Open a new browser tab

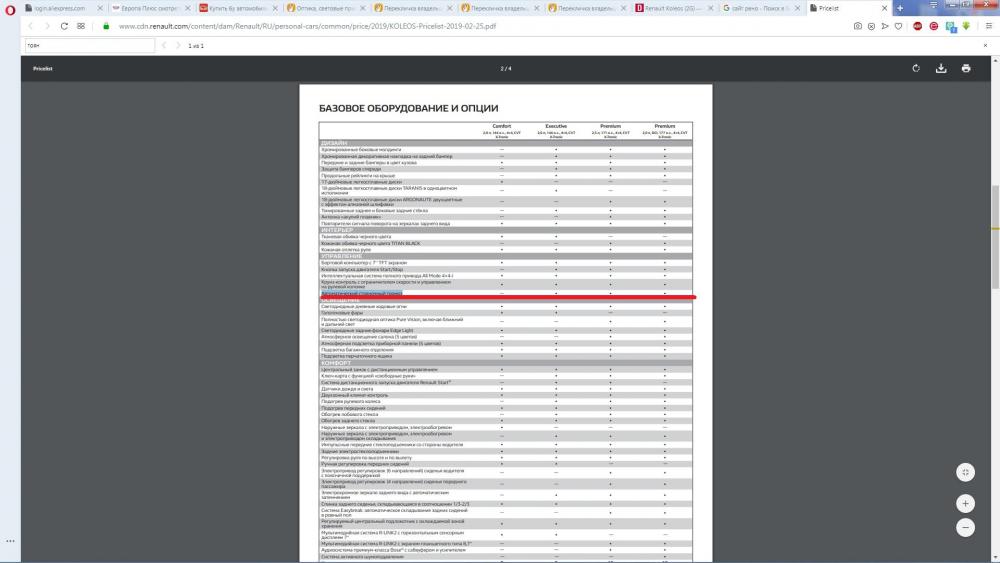point(900,8)
